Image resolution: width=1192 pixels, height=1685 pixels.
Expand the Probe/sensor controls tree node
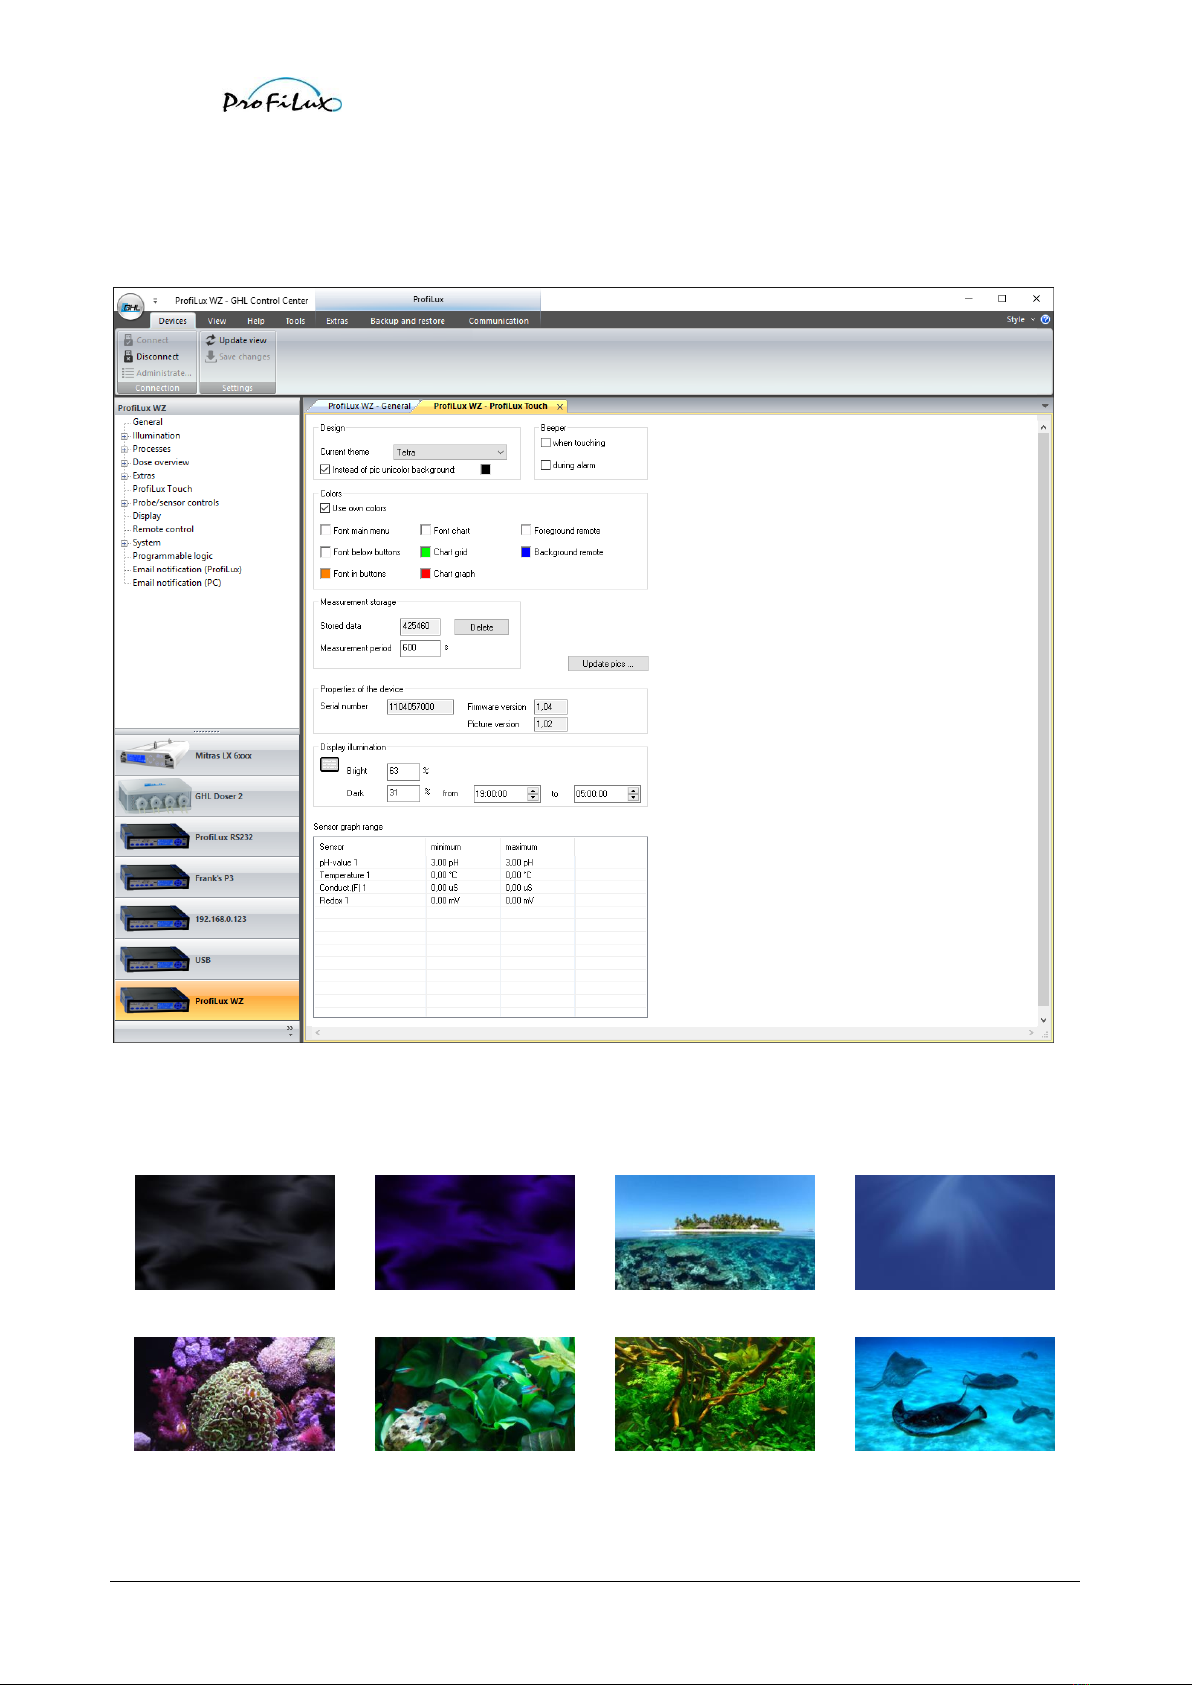coord(125,503)
